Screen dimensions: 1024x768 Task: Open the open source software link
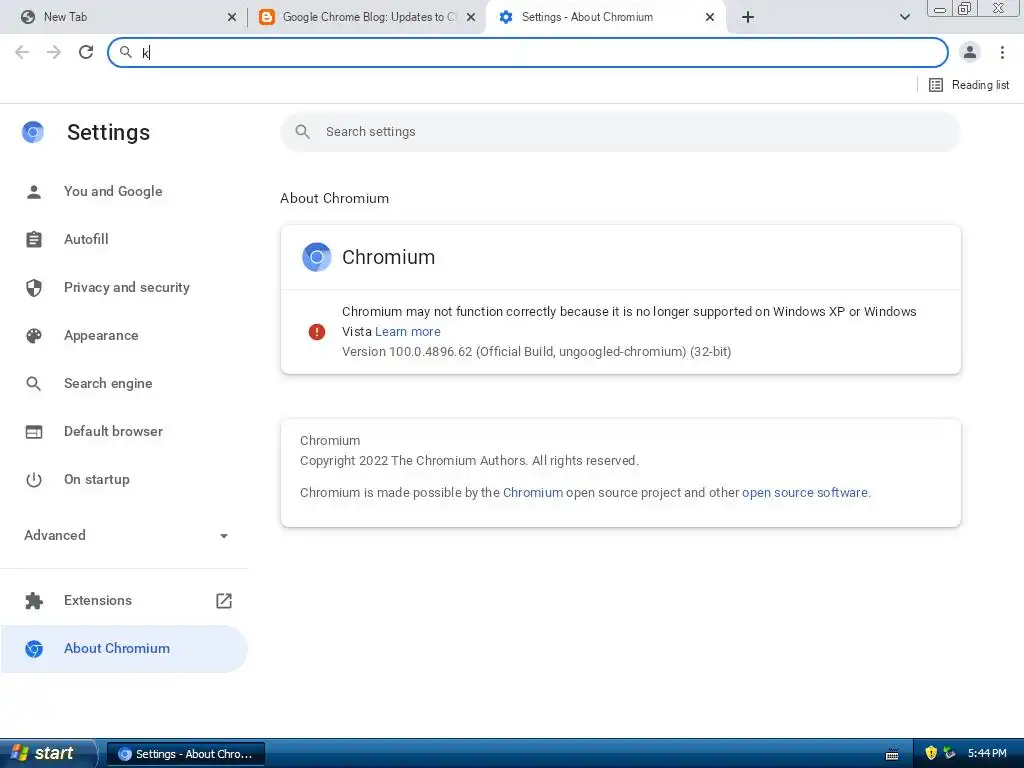pyautogui.click(x=805, y=492)
